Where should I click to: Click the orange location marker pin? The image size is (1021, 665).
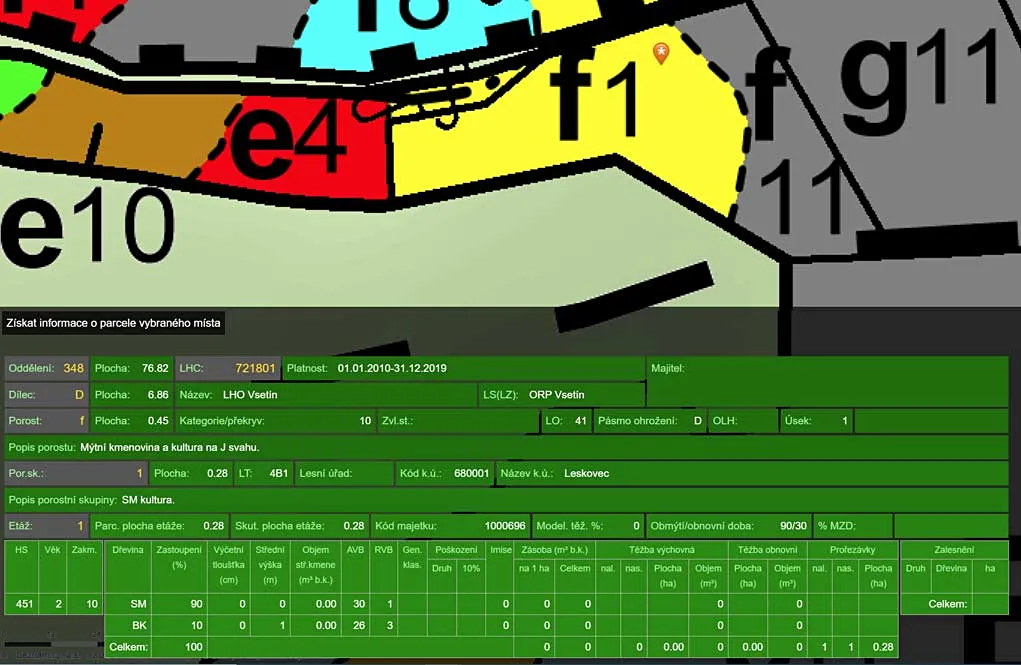click(x=660, y=52)
